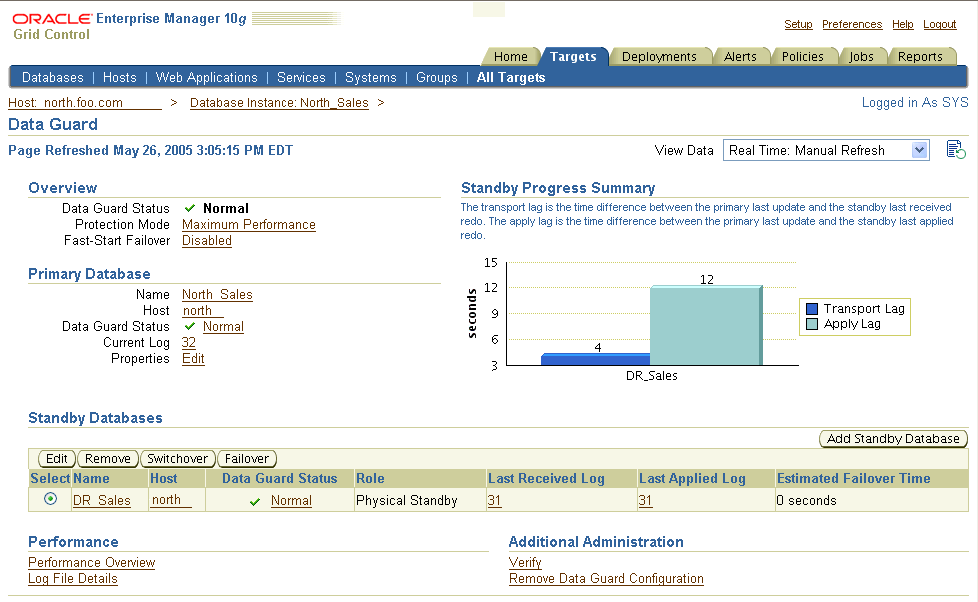This screenshot has height=602, width=978.
Task: Open the Alerts tab
Action: point(740,57)
